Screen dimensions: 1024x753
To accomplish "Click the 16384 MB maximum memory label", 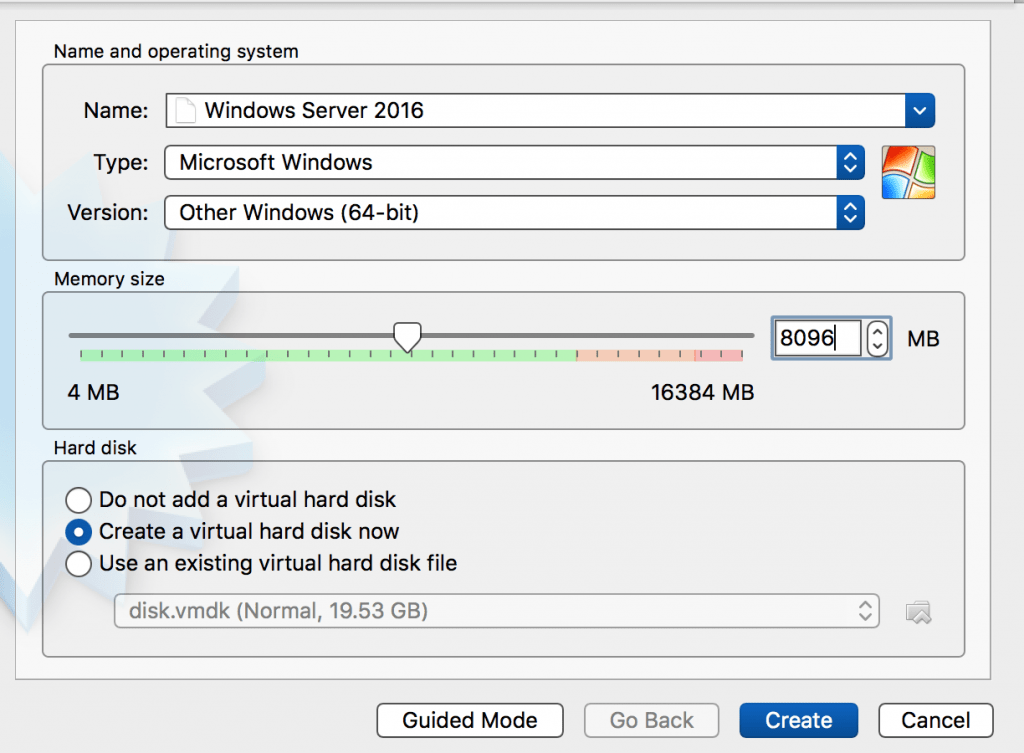I will [702, 392].
